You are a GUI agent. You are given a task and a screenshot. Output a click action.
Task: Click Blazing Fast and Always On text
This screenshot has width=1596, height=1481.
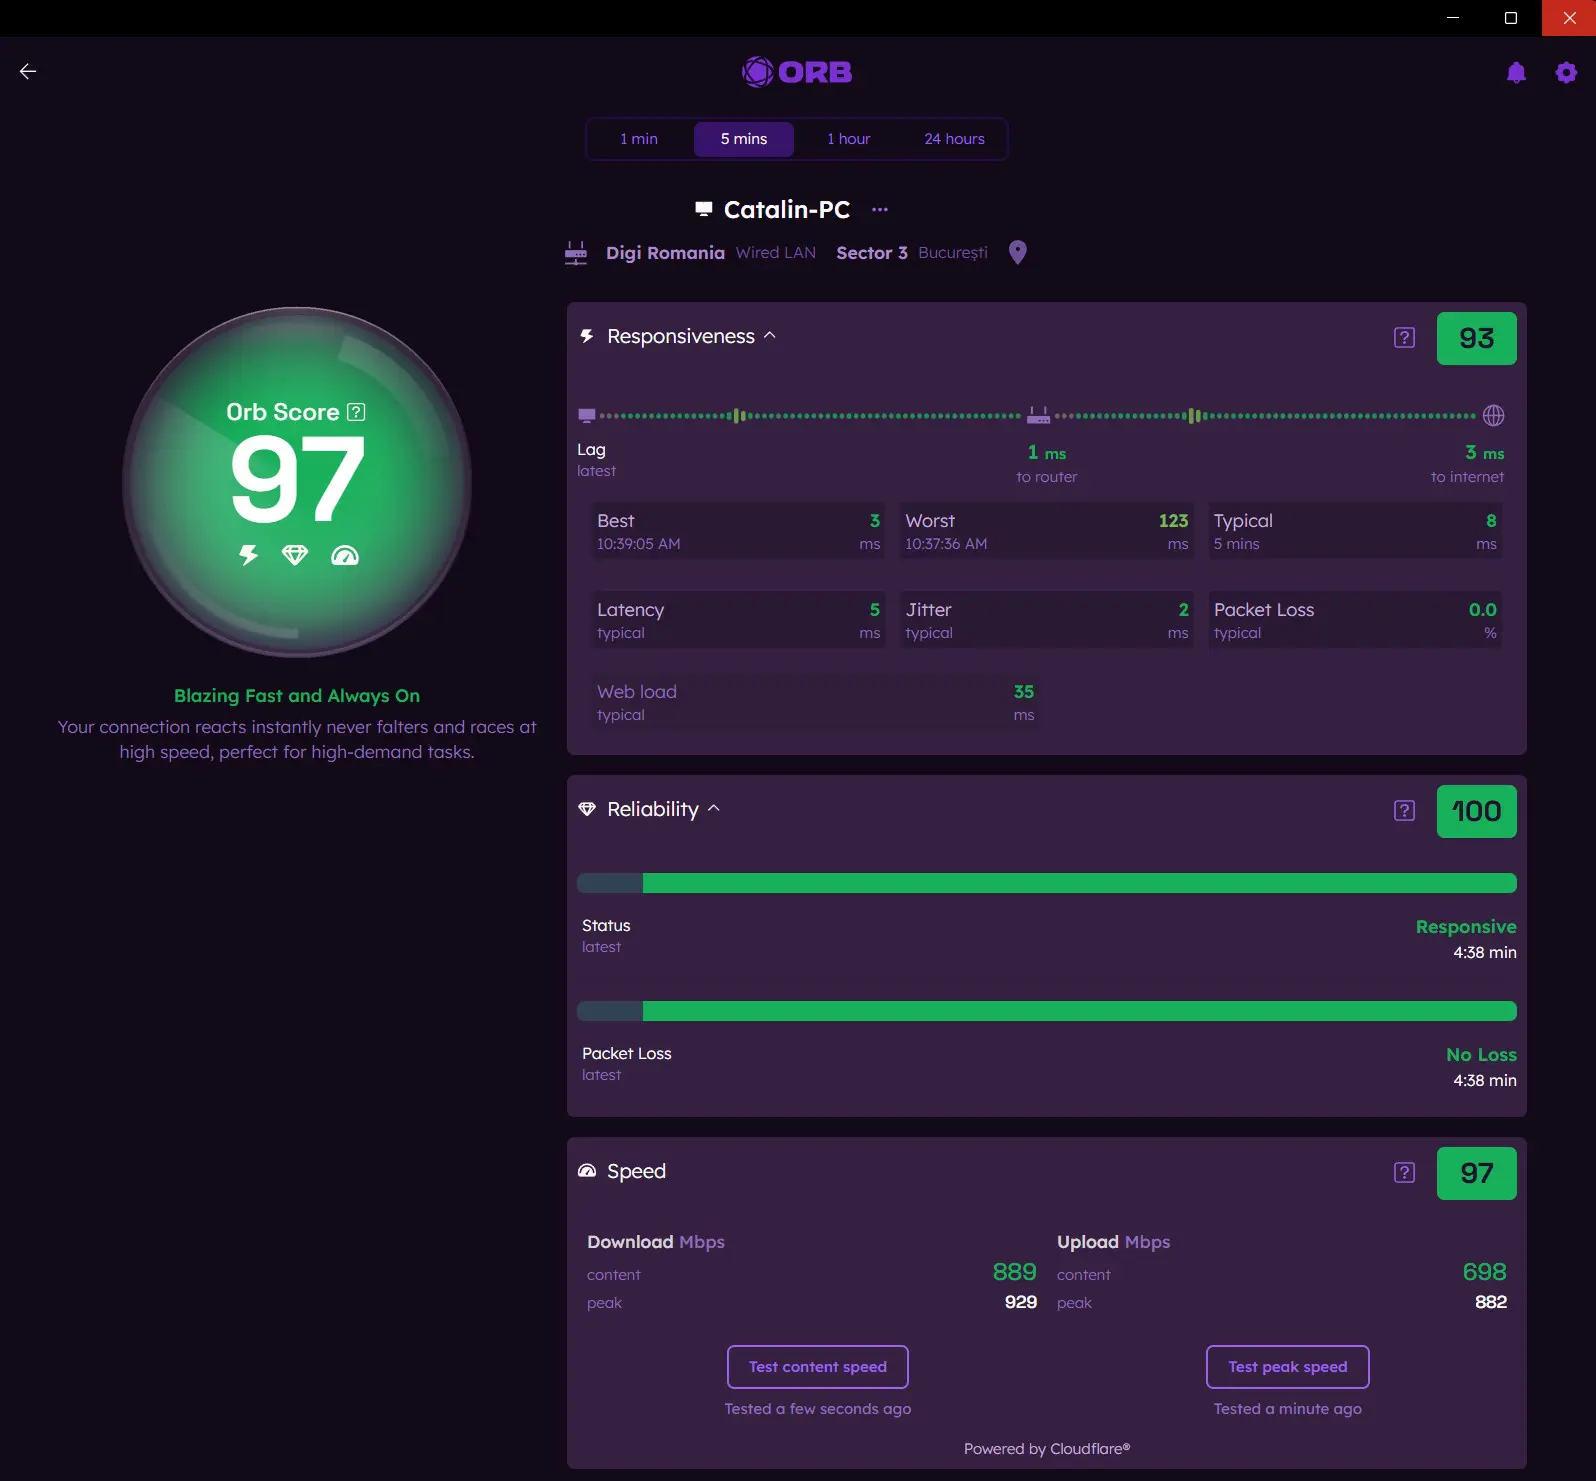point(297,696)
